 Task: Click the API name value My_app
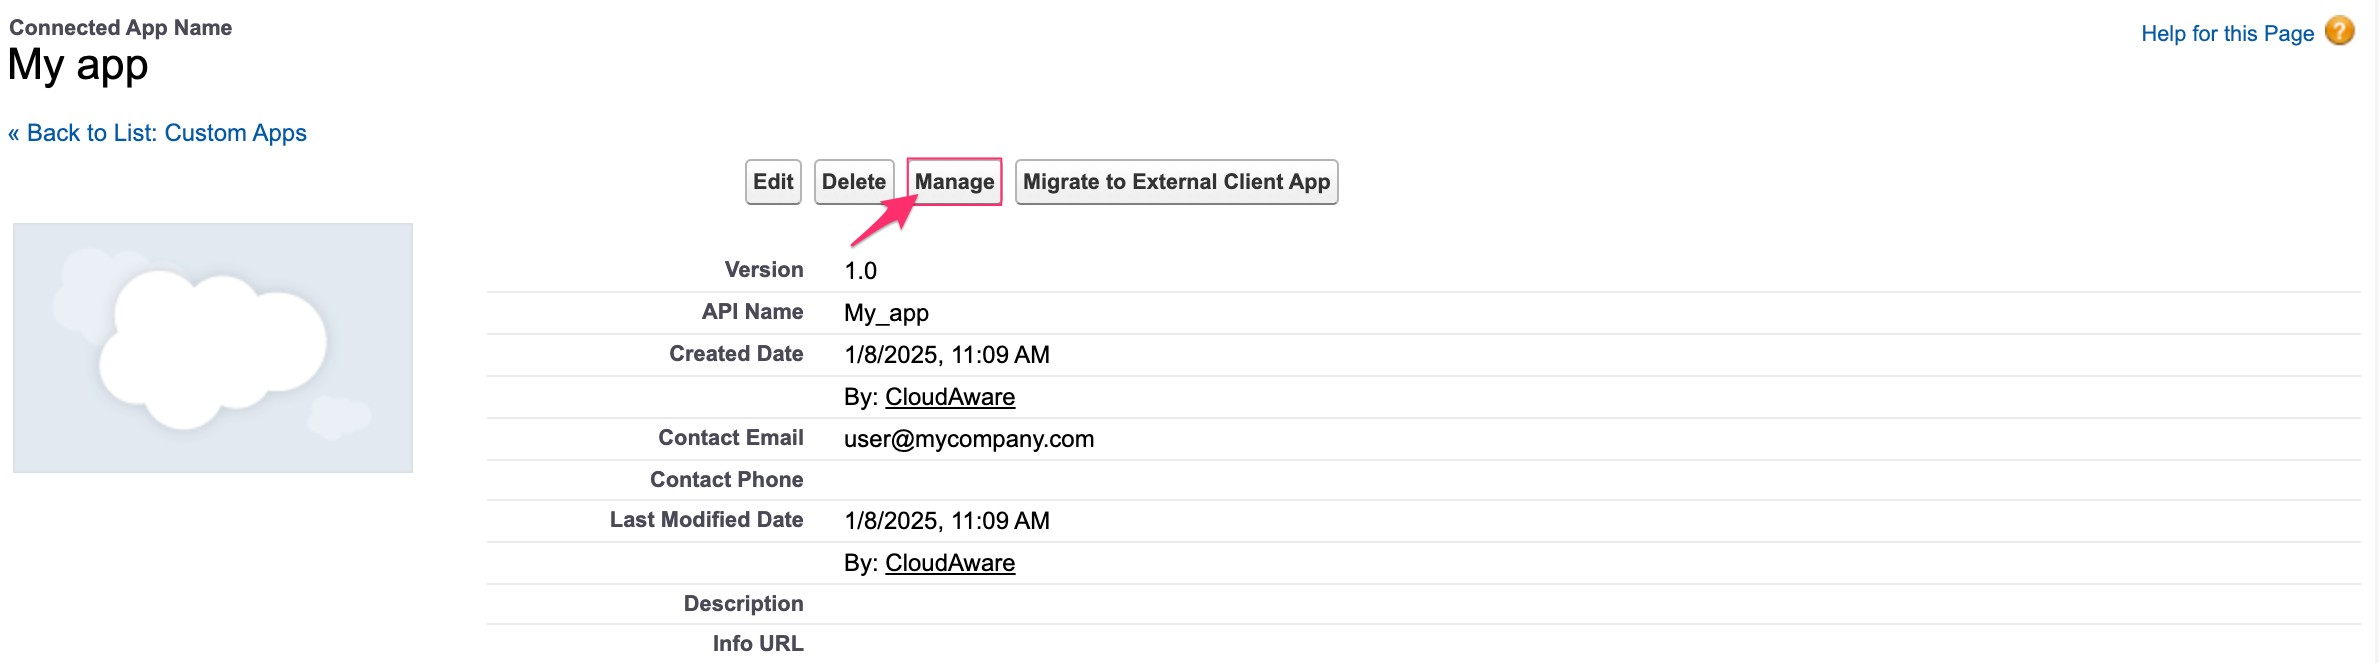(886, 313)
